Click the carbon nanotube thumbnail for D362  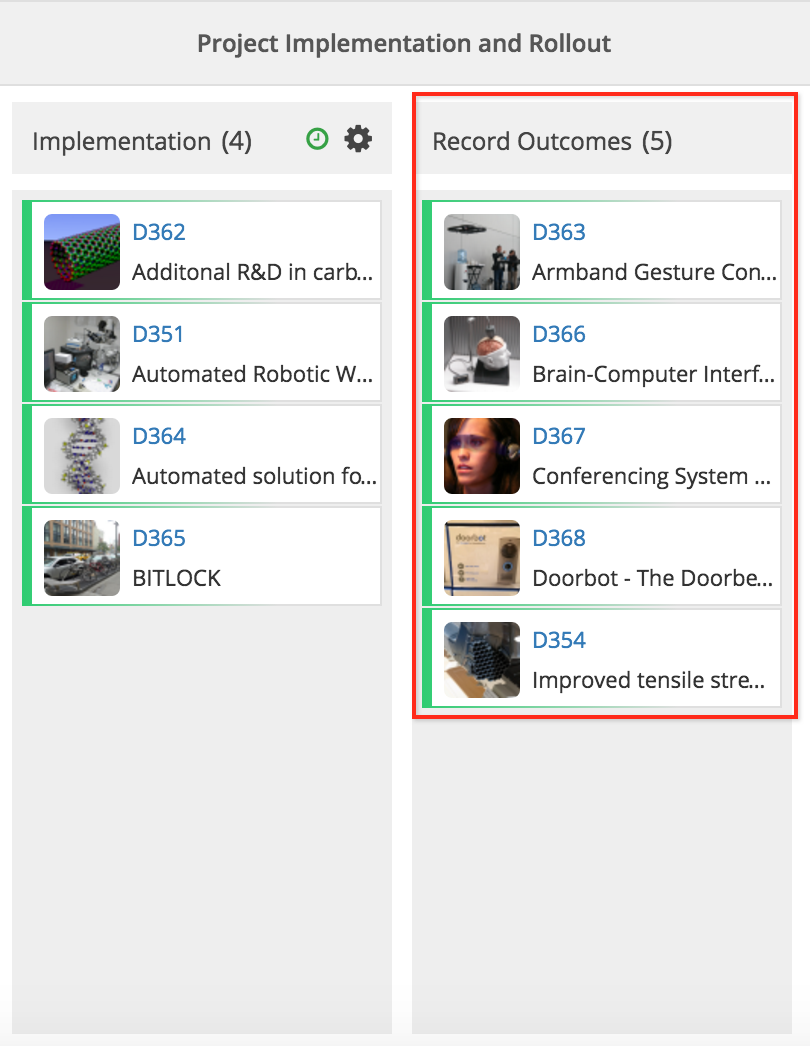pos(82,252)
